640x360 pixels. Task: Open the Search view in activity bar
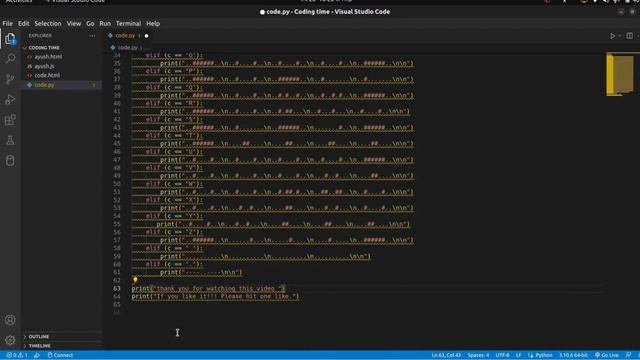(10, 58)
